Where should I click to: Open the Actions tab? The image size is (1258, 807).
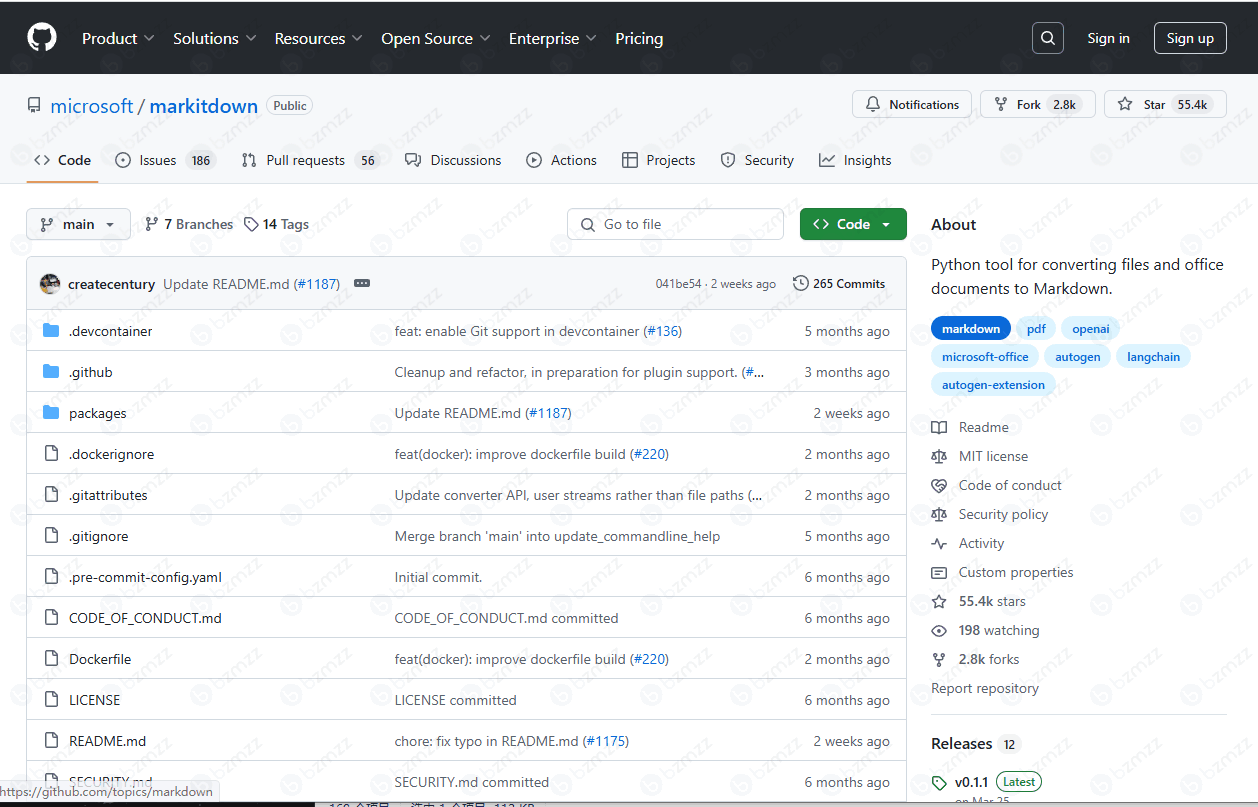click(x=561, y=160)
